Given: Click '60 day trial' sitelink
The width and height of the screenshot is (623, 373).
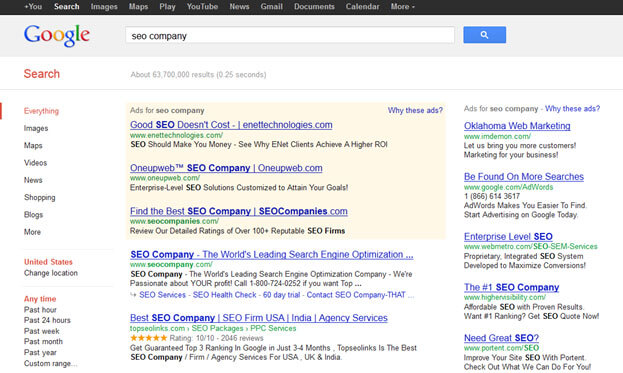Looking at the screenshot, I should pyautogui.click(x=281, y=295).
